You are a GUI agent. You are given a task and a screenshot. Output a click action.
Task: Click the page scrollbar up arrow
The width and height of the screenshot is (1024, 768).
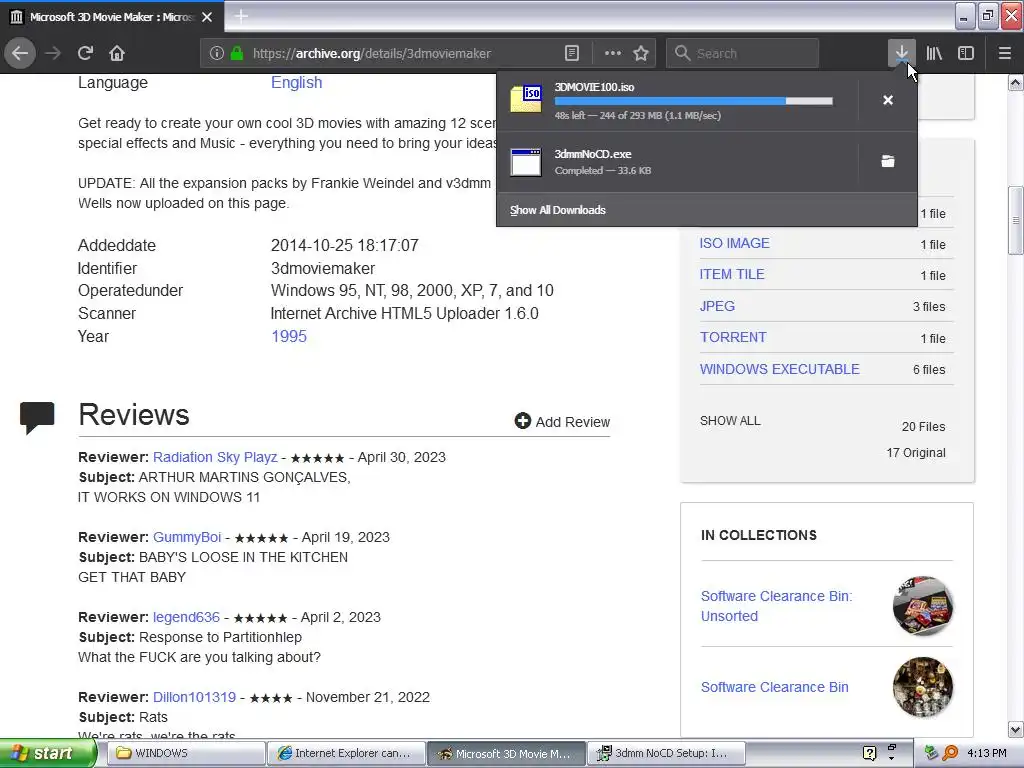click(x=1015, y=82)
